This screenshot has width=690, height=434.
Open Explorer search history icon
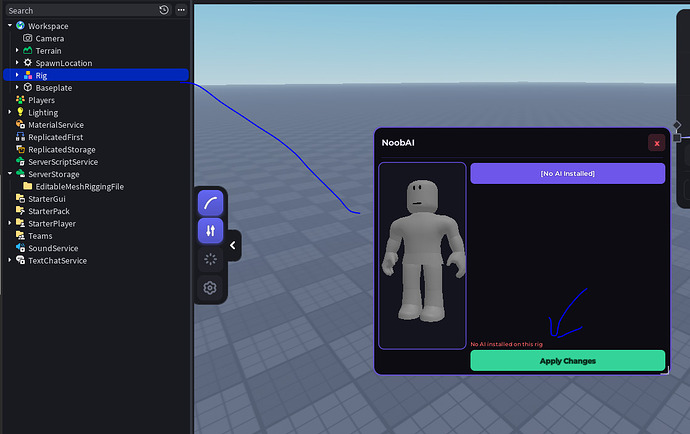click(164, 10)
